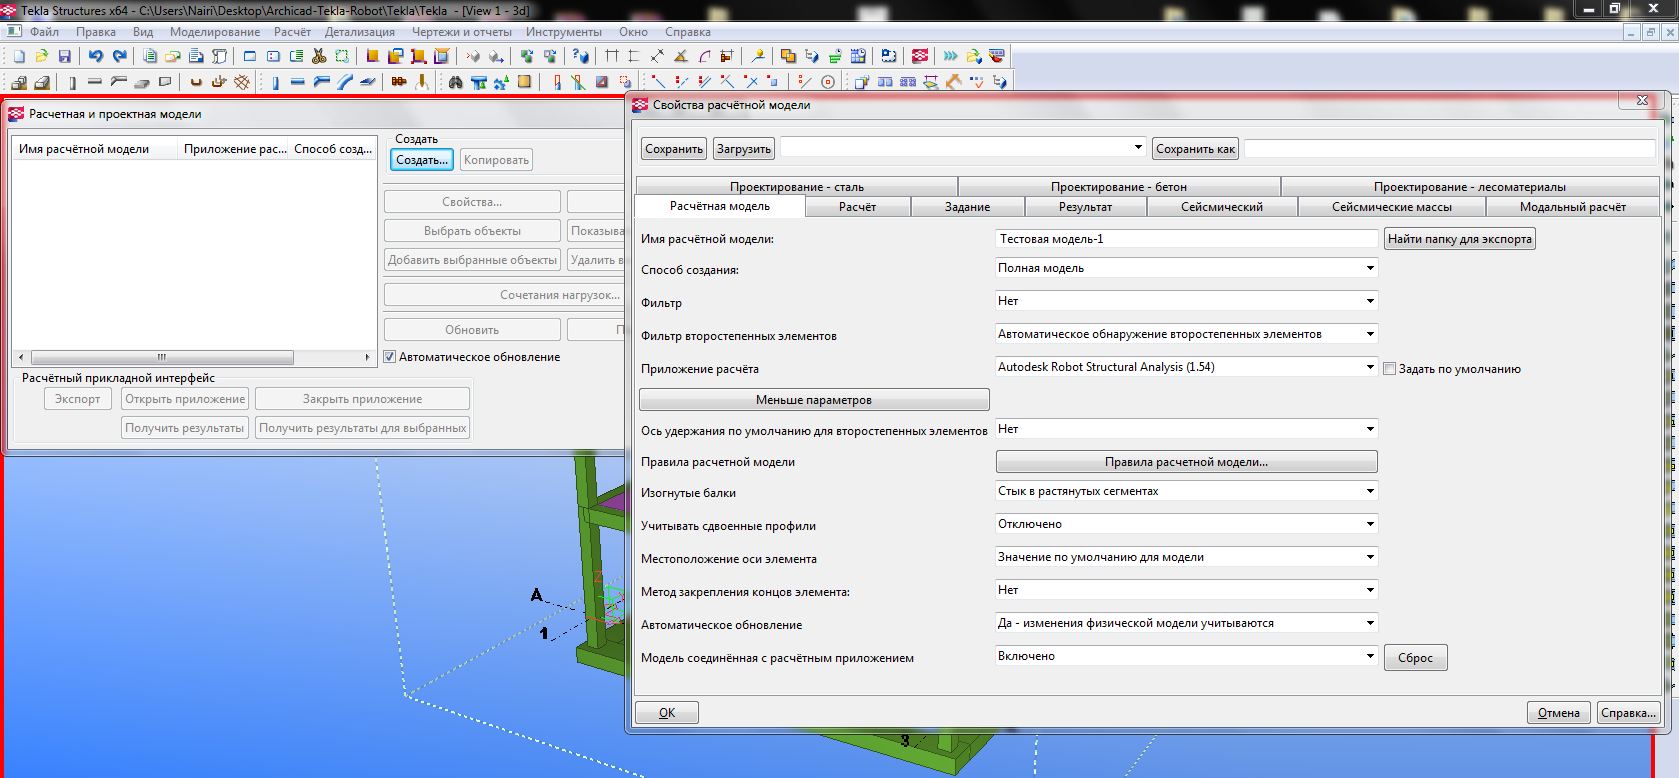The image size is (1679, 778).
Task: Click the Имя расчётной модели text field
Action: pos(1186,239)
